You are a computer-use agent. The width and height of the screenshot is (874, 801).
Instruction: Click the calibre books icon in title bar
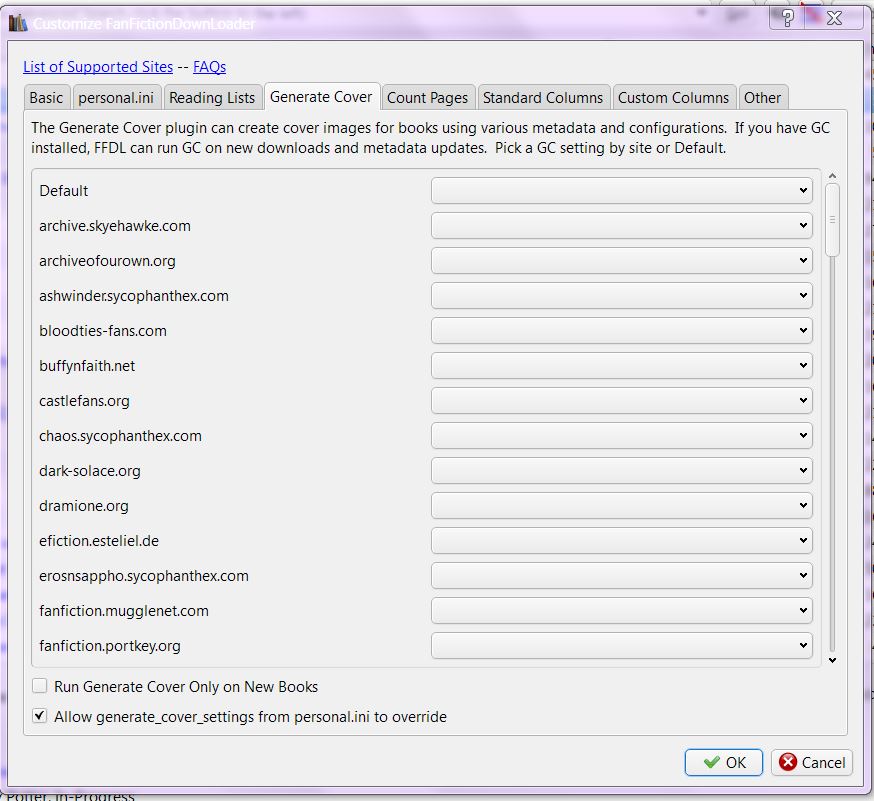(x=18, y=23)
